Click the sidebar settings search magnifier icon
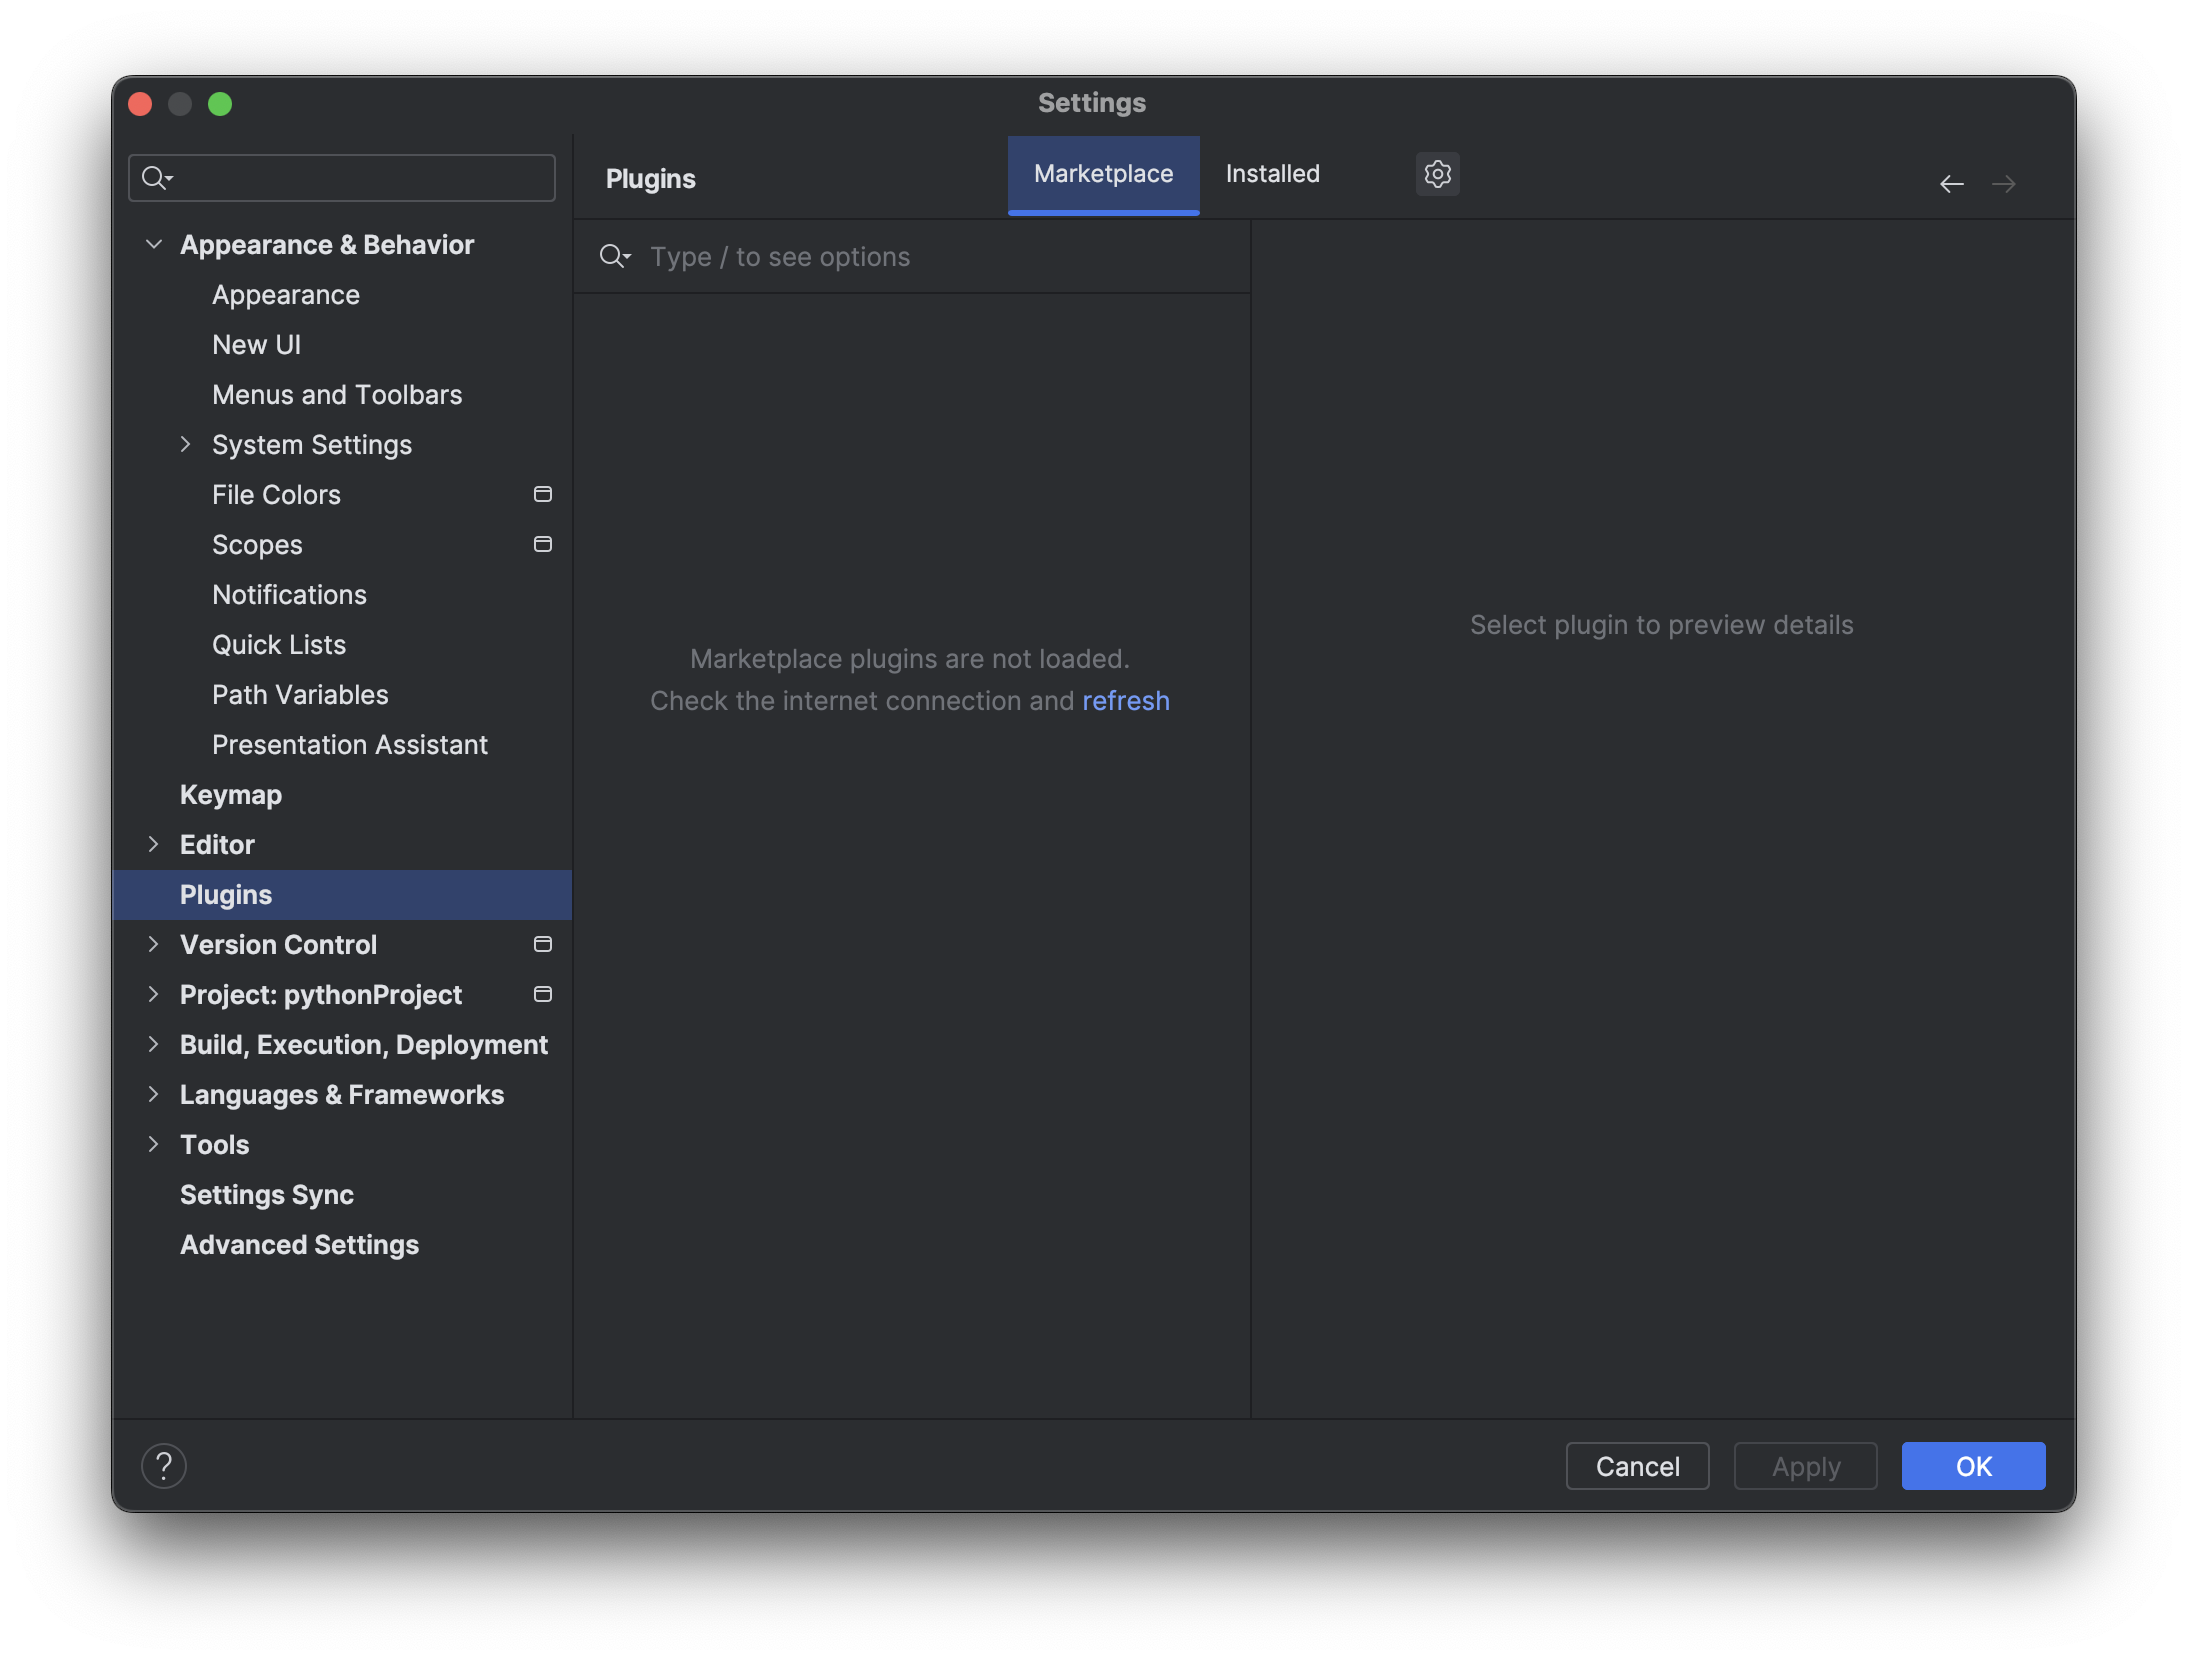The height and width of the screenshot is (1660, 2188). pos(155,178)
